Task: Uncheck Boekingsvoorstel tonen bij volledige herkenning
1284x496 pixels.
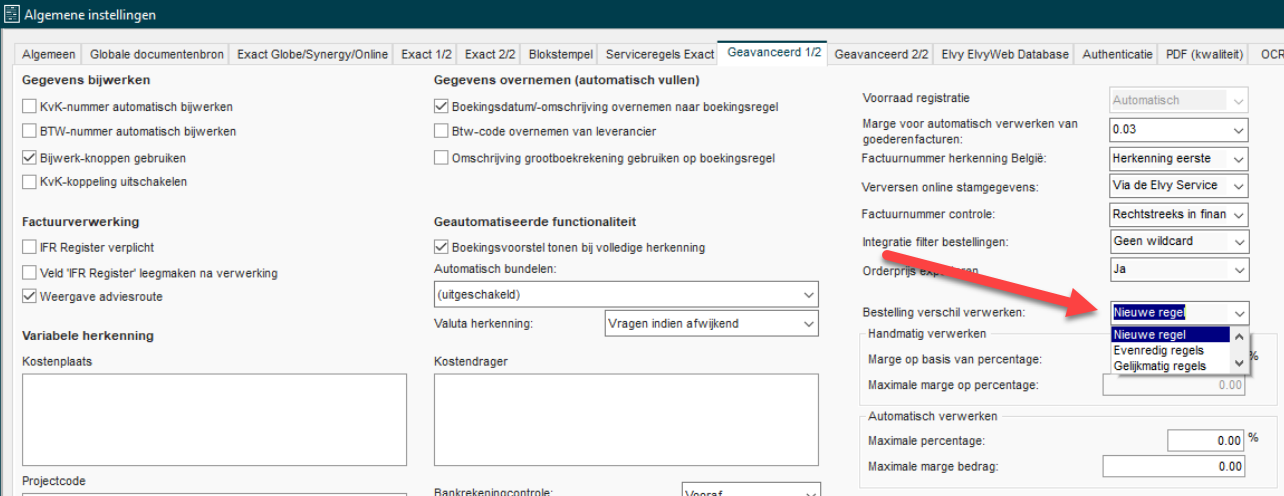Action: [441, 247]
